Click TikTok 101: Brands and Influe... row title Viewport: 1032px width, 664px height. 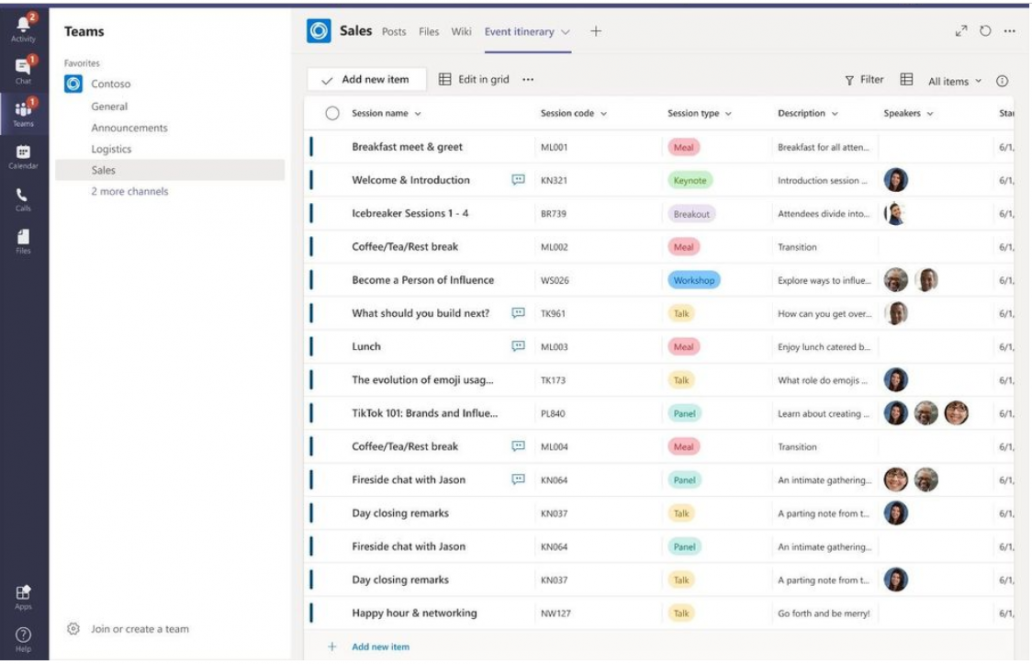tap(425, 413)
